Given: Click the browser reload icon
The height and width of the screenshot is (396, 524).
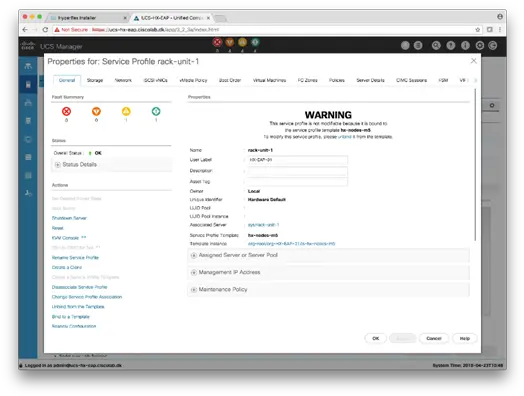Looking at the screenshot, I should [45, 30].
